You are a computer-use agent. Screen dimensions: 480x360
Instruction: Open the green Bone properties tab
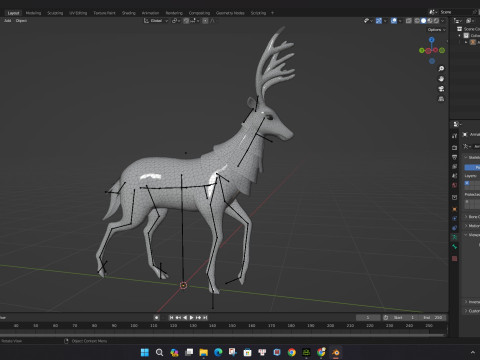[x=454, y=247]
